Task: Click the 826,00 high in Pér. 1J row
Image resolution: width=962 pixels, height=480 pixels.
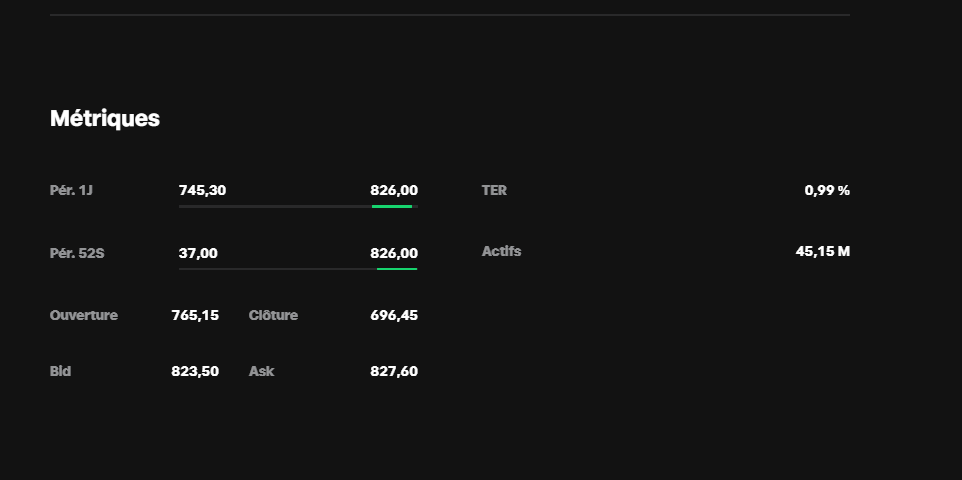Action: click(394, 190)
